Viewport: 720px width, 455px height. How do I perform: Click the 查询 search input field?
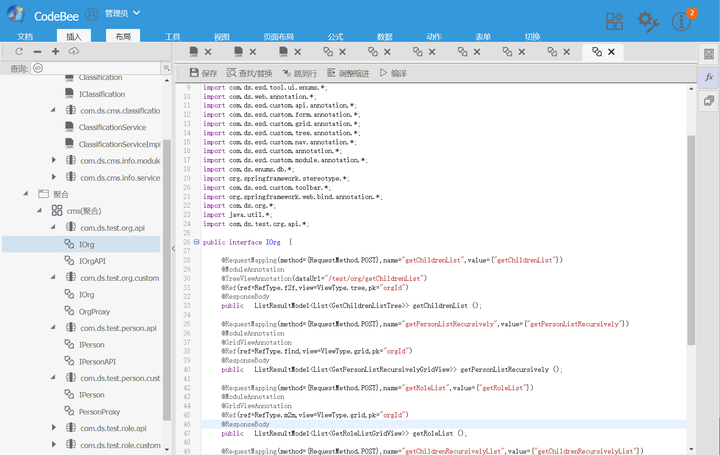(x=95, y=68)
